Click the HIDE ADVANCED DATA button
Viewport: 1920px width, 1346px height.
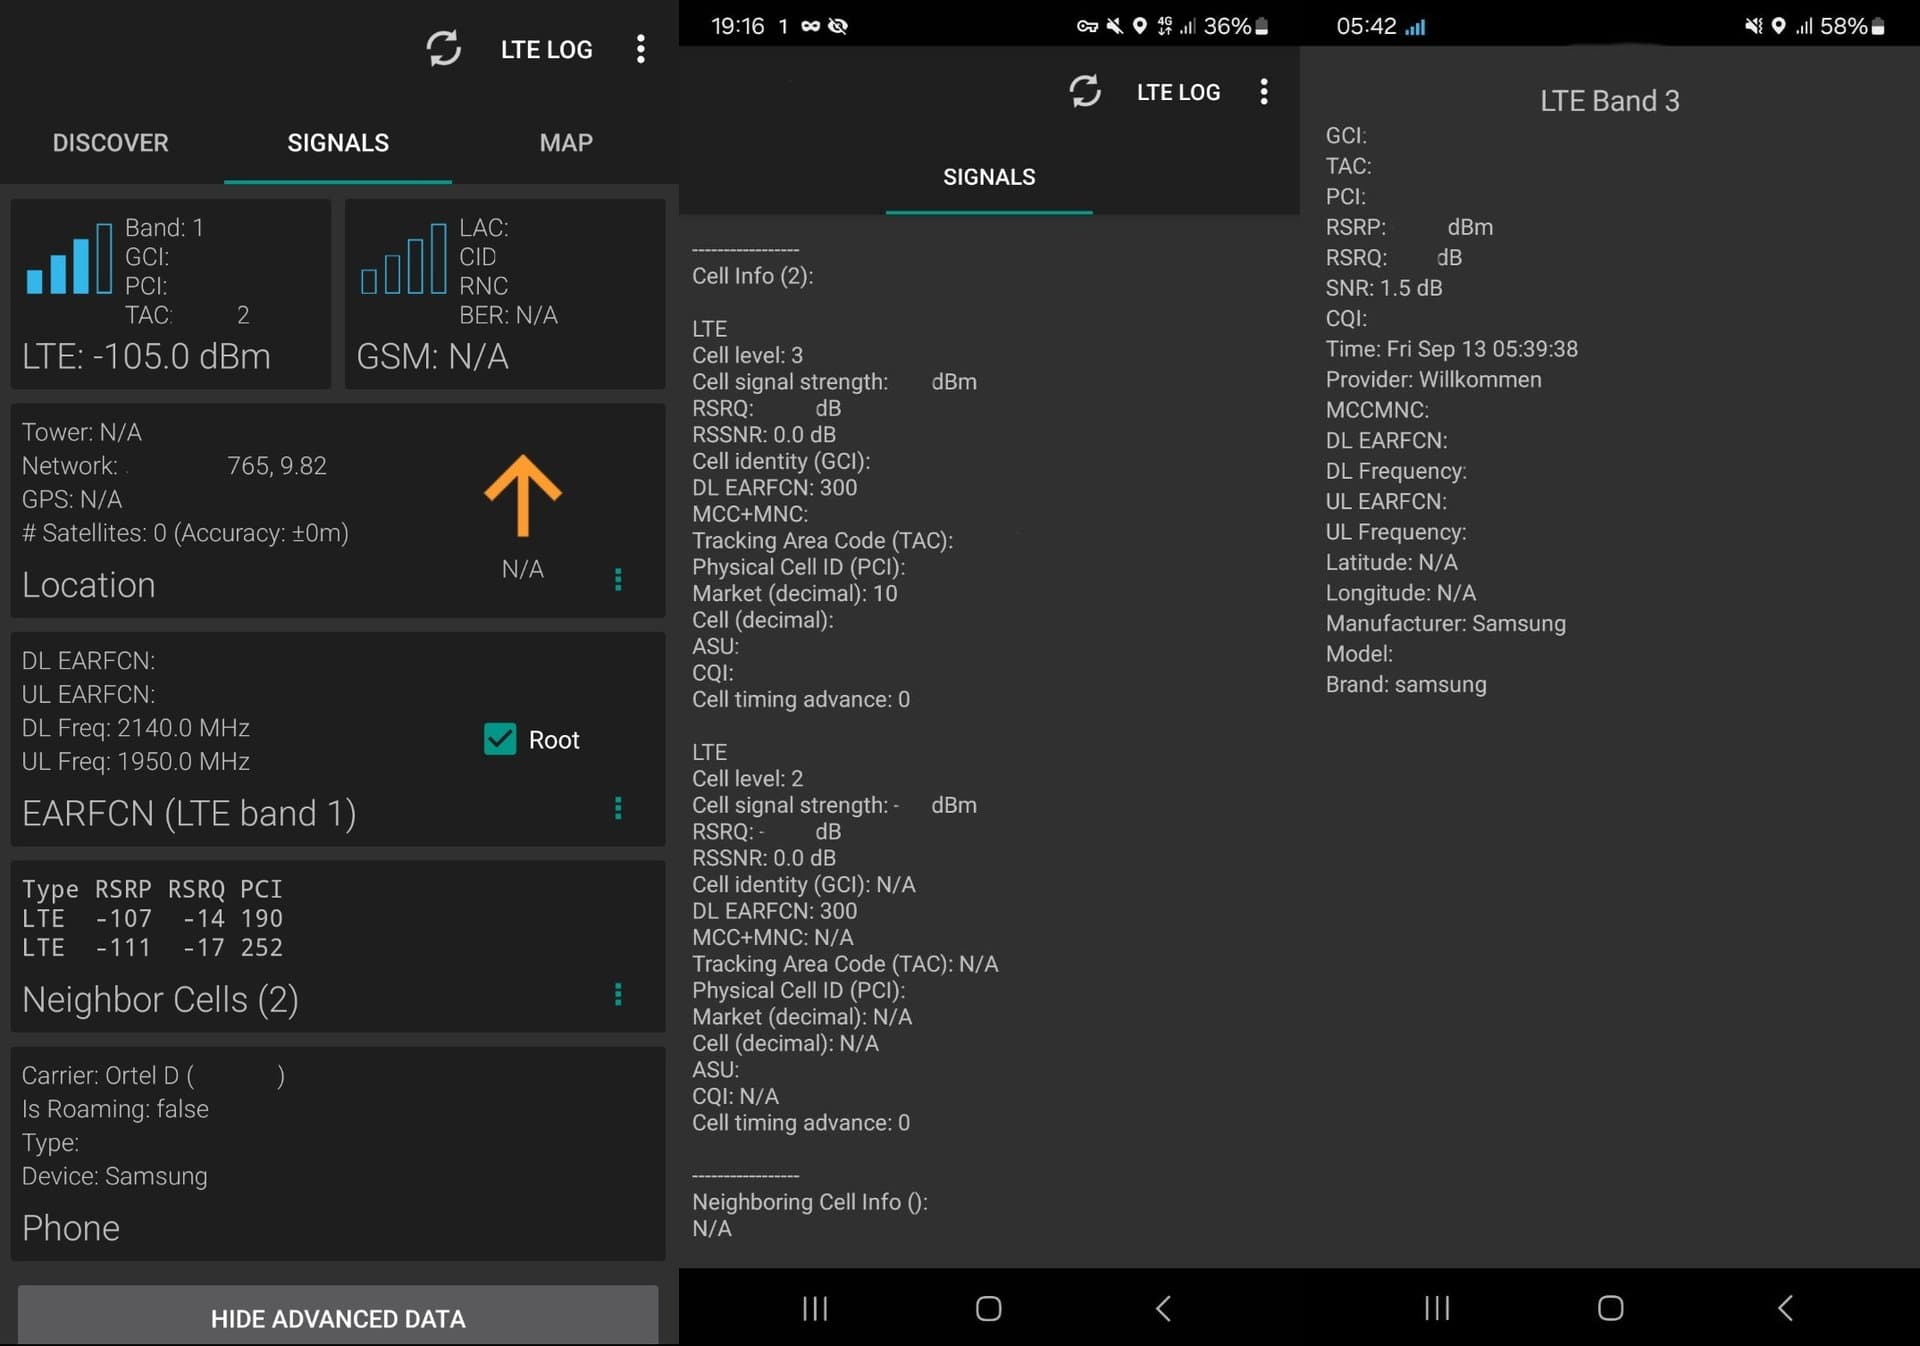coord(338,1316)
